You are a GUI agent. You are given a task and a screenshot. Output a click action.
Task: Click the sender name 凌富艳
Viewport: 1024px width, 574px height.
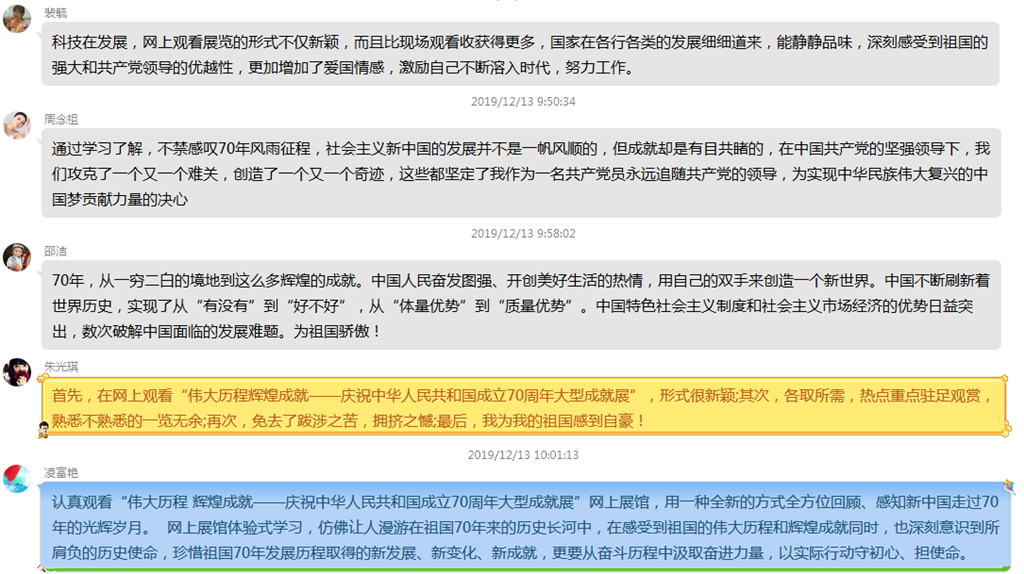61,473
